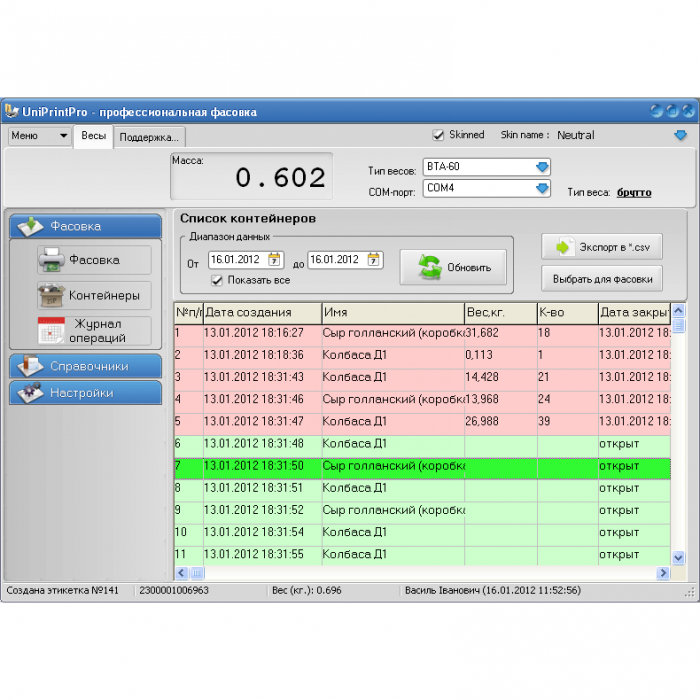The width and height of the screenshot is (700, 700).
Task: Click status bar user Василь Іванович
Action: (492, 591)
